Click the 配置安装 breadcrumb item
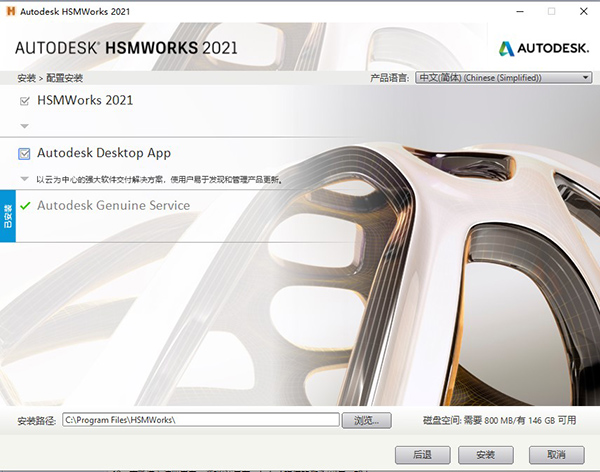 [64, 78]
